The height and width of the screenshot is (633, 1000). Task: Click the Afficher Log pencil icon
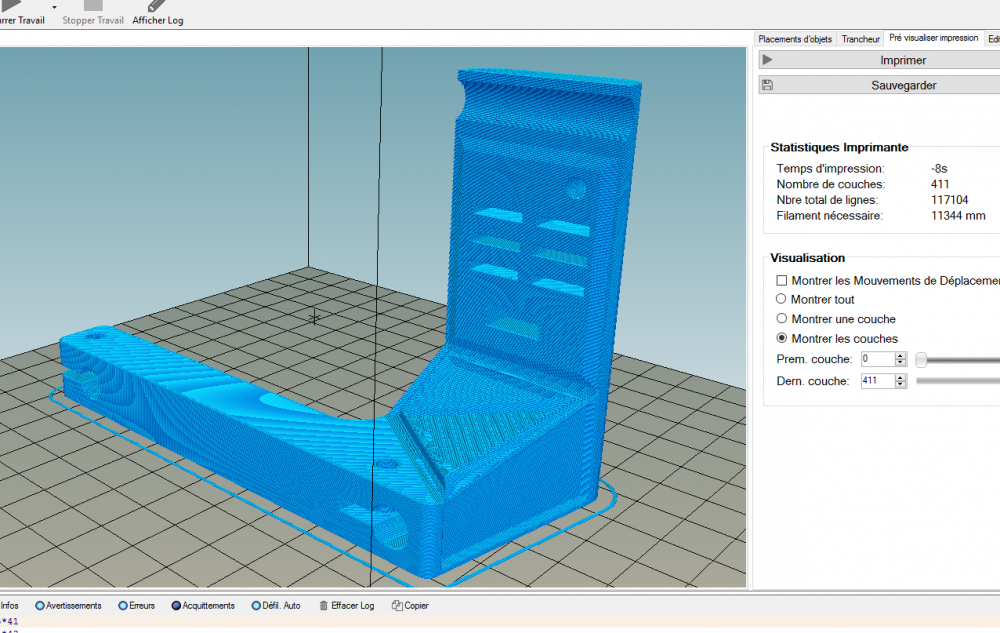click(157, 5)
